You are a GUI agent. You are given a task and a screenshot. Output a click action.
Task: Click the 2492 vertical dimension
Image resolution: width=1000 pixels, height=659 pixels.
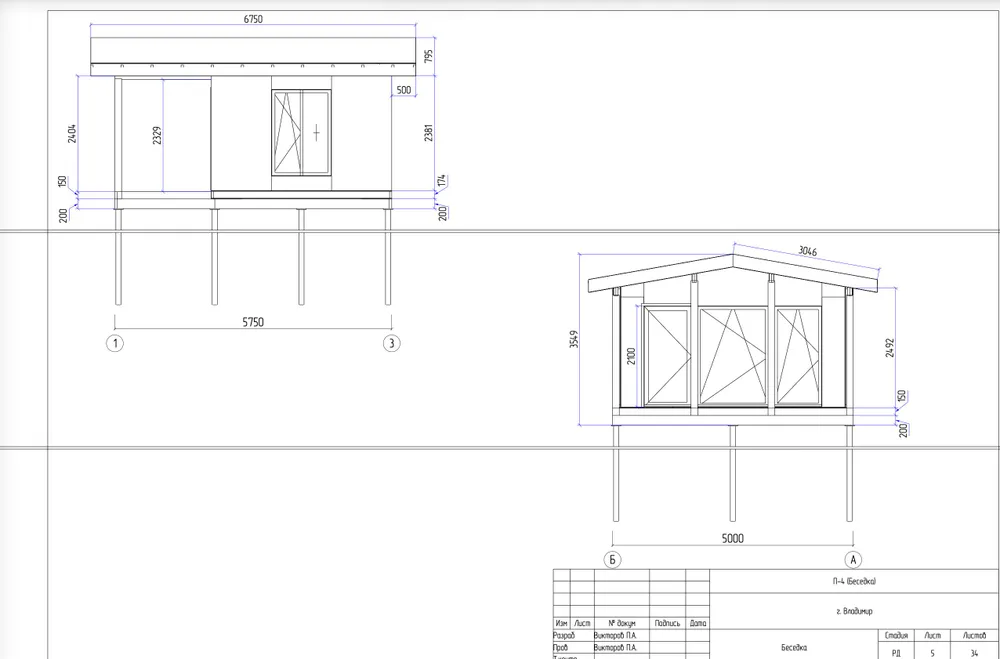coord(890,348)
